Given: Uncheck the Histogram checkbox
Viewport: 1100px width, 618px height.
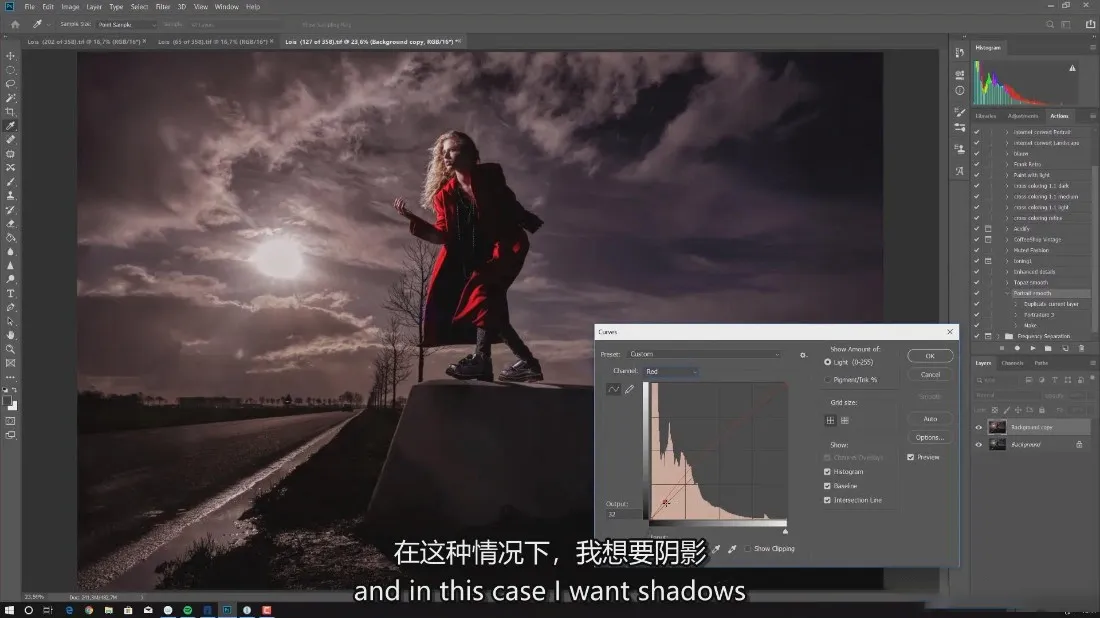Looking at the screenshot, I should [827, 472].
